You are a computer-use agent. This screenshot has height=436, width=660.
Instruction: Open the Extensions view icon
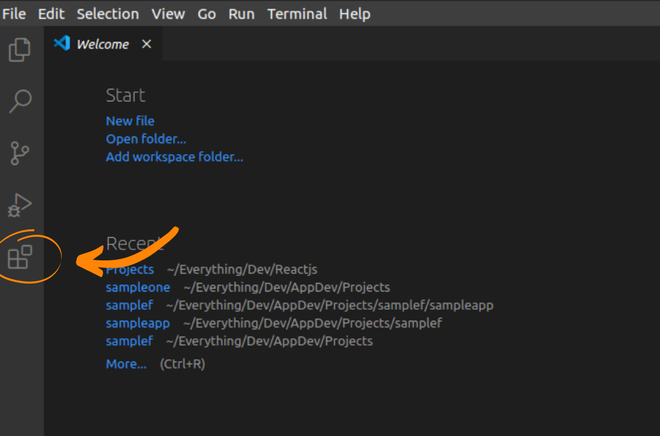(x=20, y=258)
